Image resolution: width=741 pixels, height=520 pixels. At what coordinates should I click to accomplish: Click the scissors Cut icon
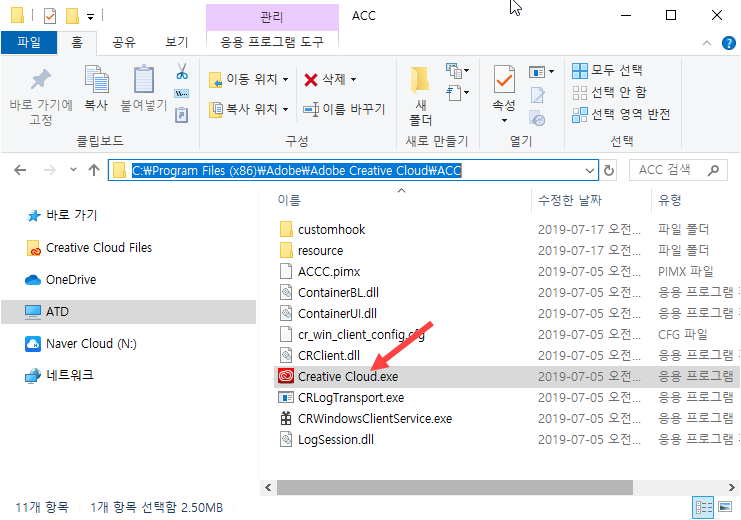point(182,71)
